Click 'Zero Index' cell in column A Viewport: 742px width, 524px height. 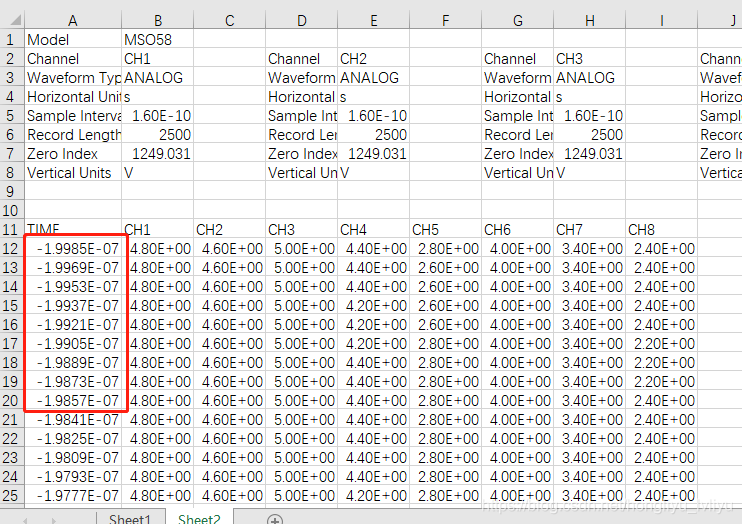pyautogui.click(x=73, y=153)
